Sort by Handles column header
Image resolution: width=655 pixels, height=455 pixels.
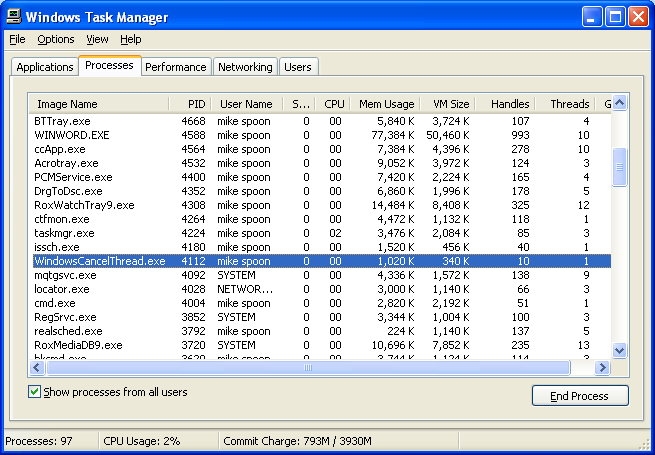pyautogui.click(x=505, y=104)
